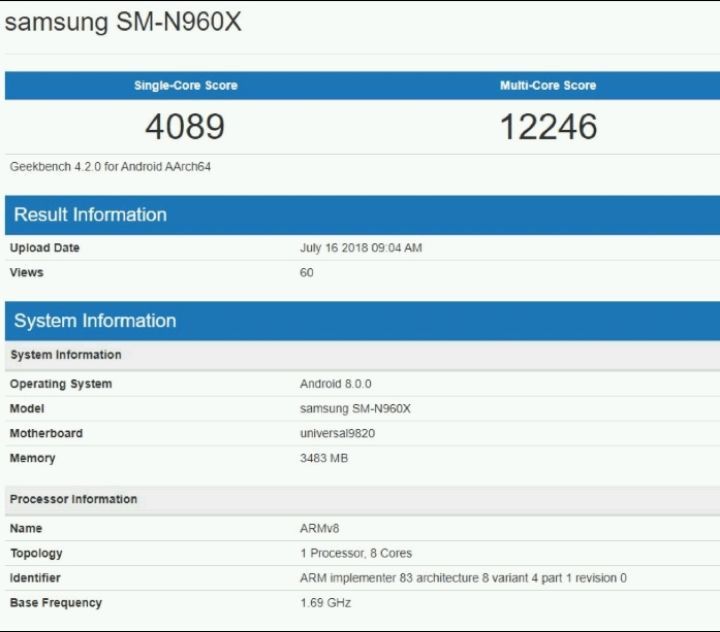Select the 'July 16 2018 09:04 AM' value
The width and height of the screenshot is (720, 632).
click(x=361, y=248)
